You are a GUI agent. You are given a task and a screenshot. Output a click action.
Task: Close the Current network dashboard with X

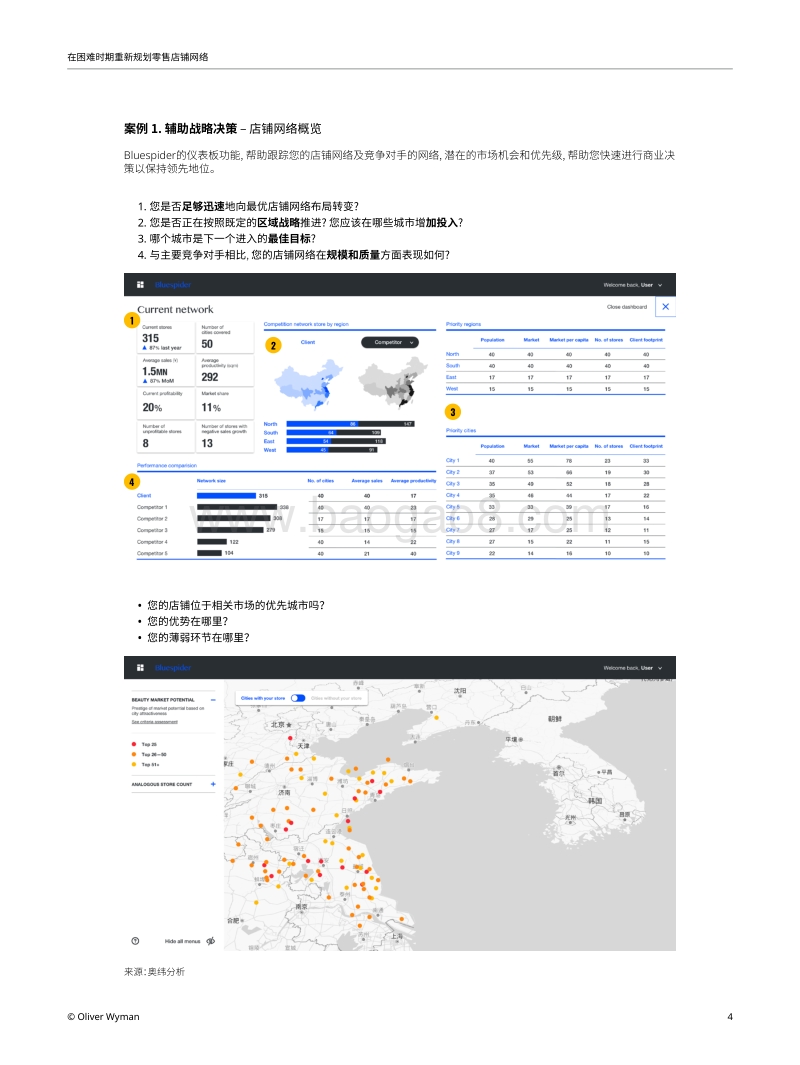(x=666, y=307)
